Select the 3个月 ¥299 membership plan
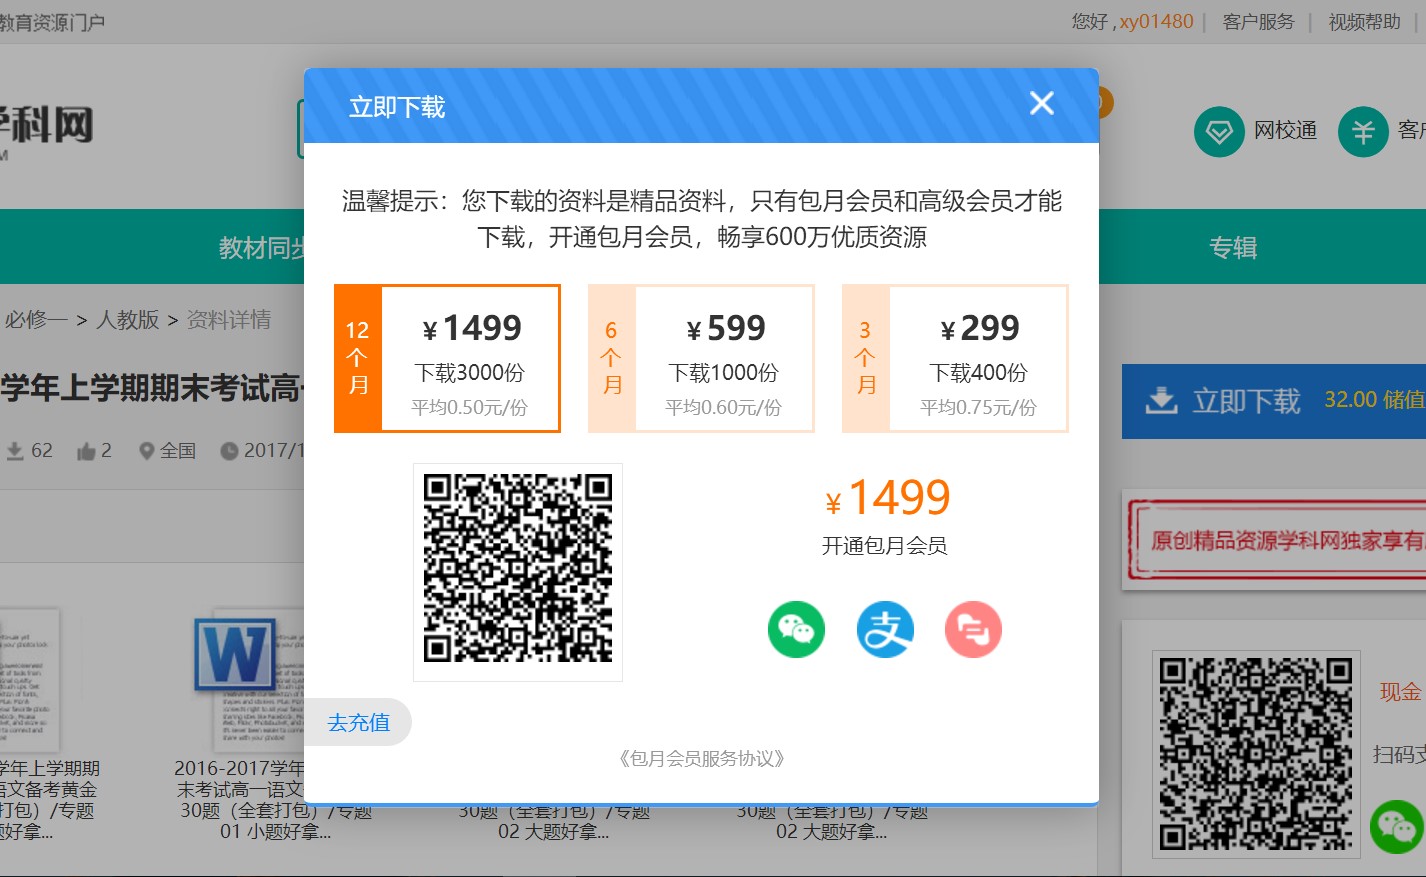 point(955,358)
